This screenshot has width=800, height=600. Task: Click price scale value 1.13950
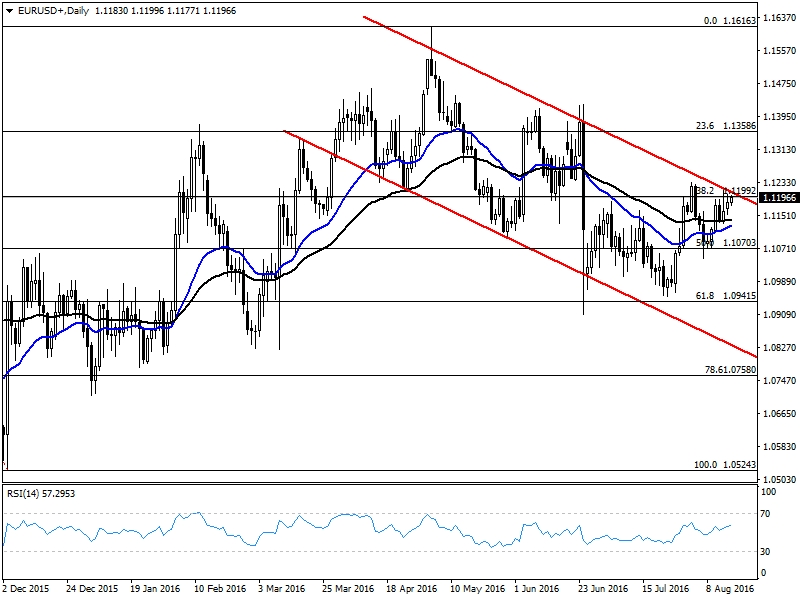click(x=780, y=117)
